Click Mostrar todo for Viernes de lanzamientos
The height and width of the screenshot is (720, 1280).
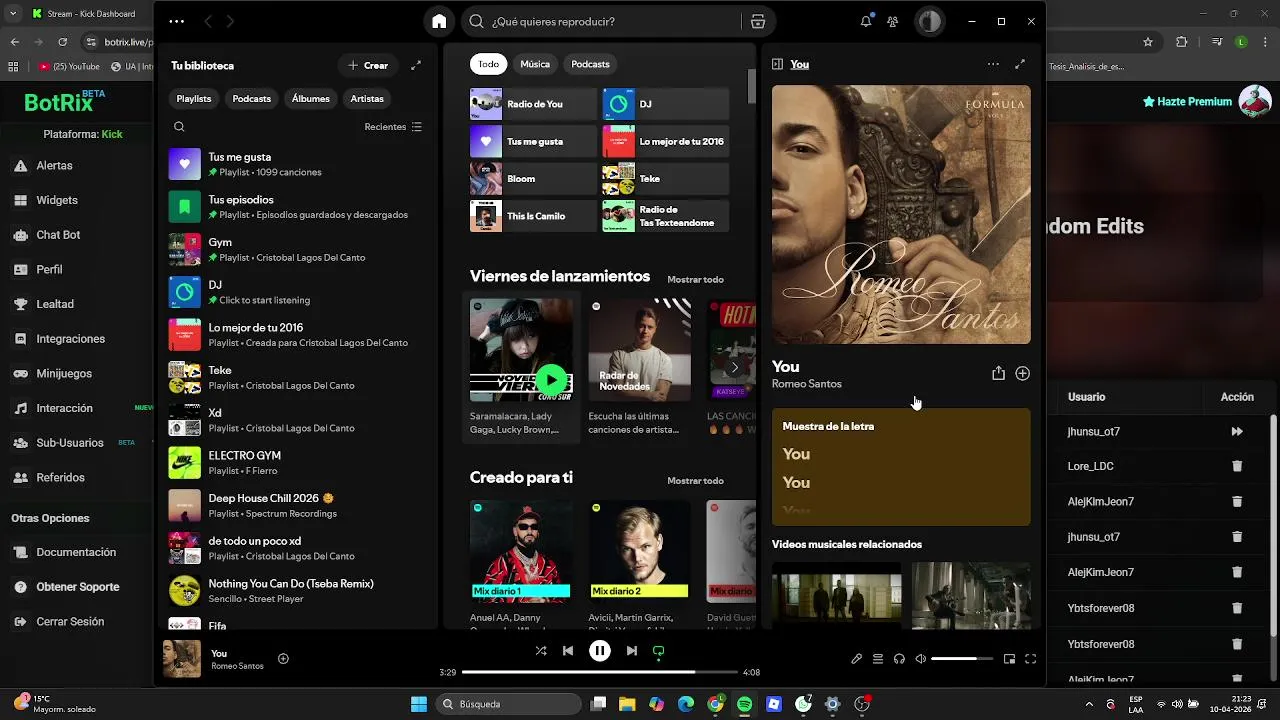(695, 279)
